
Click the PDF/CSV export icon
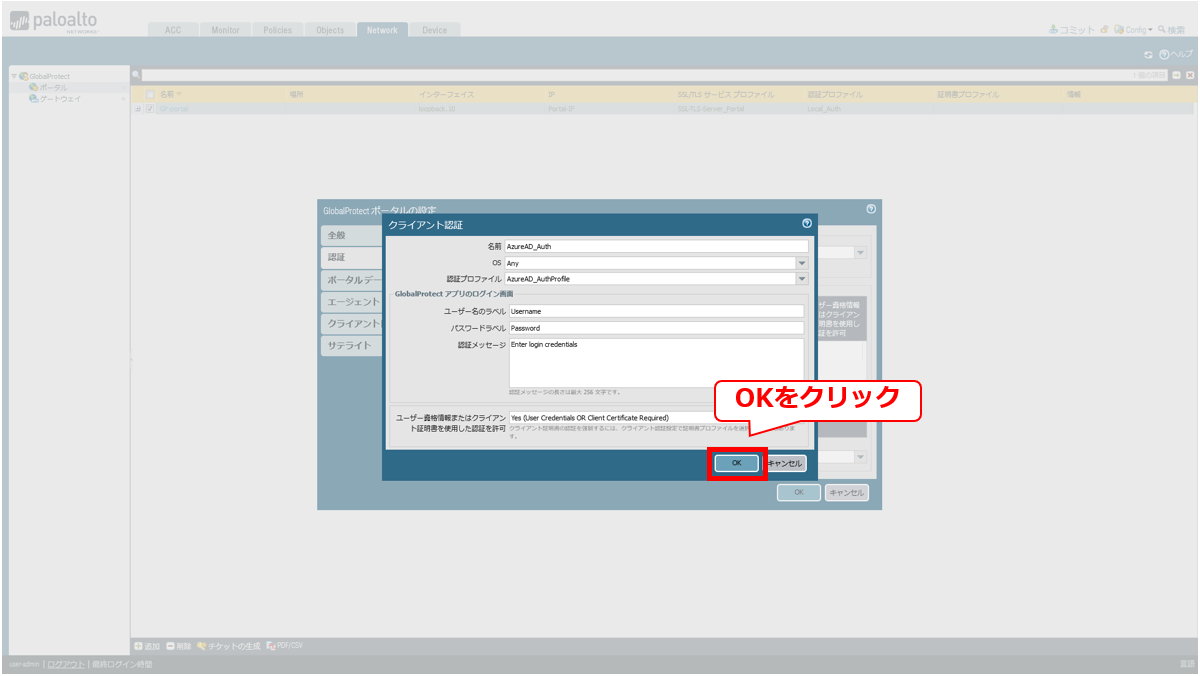[270, 646]
